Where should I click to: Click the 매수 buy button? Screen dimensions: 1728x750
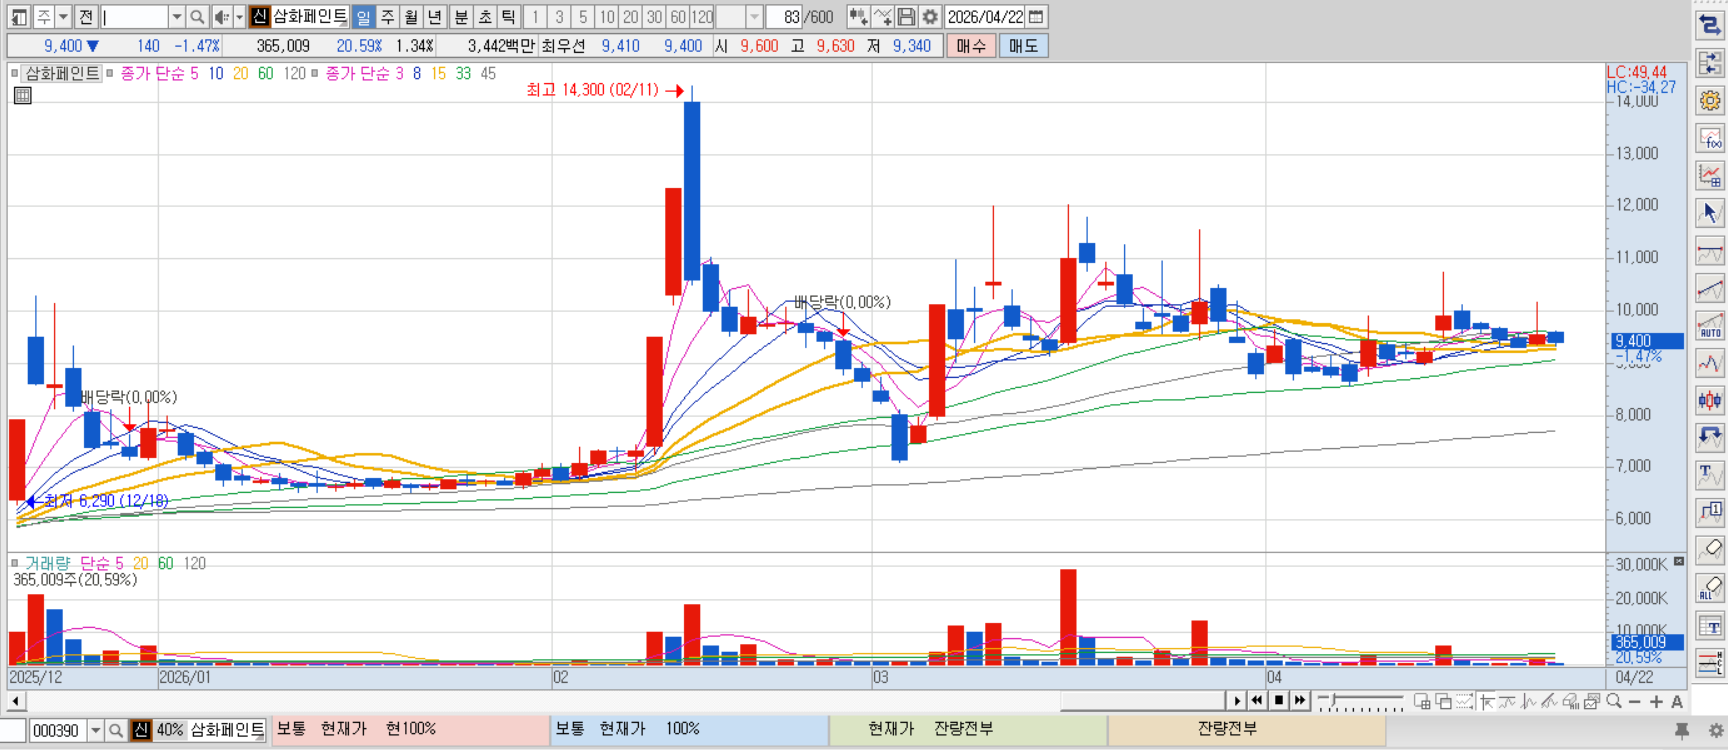point(970,46)
